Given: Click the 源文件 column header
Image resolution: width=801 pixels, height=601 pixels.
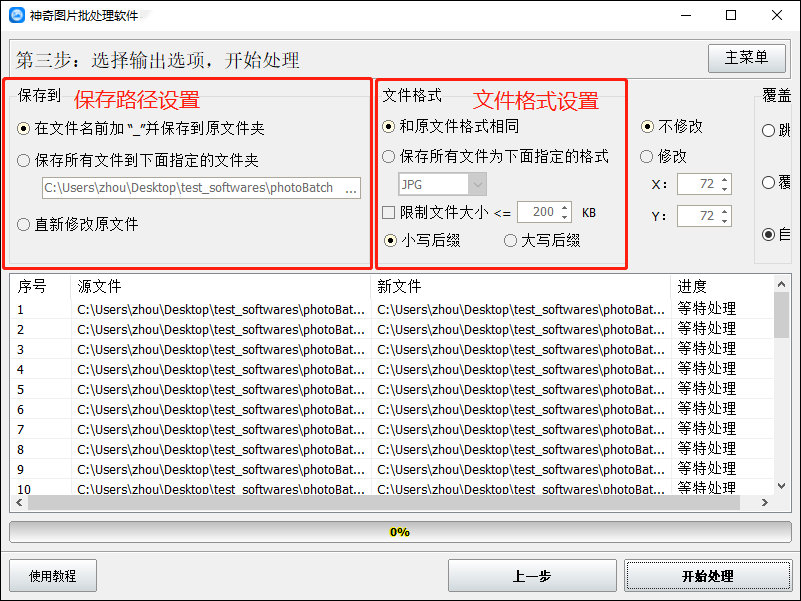Looking at the screenshot, I should pos(220,287).
